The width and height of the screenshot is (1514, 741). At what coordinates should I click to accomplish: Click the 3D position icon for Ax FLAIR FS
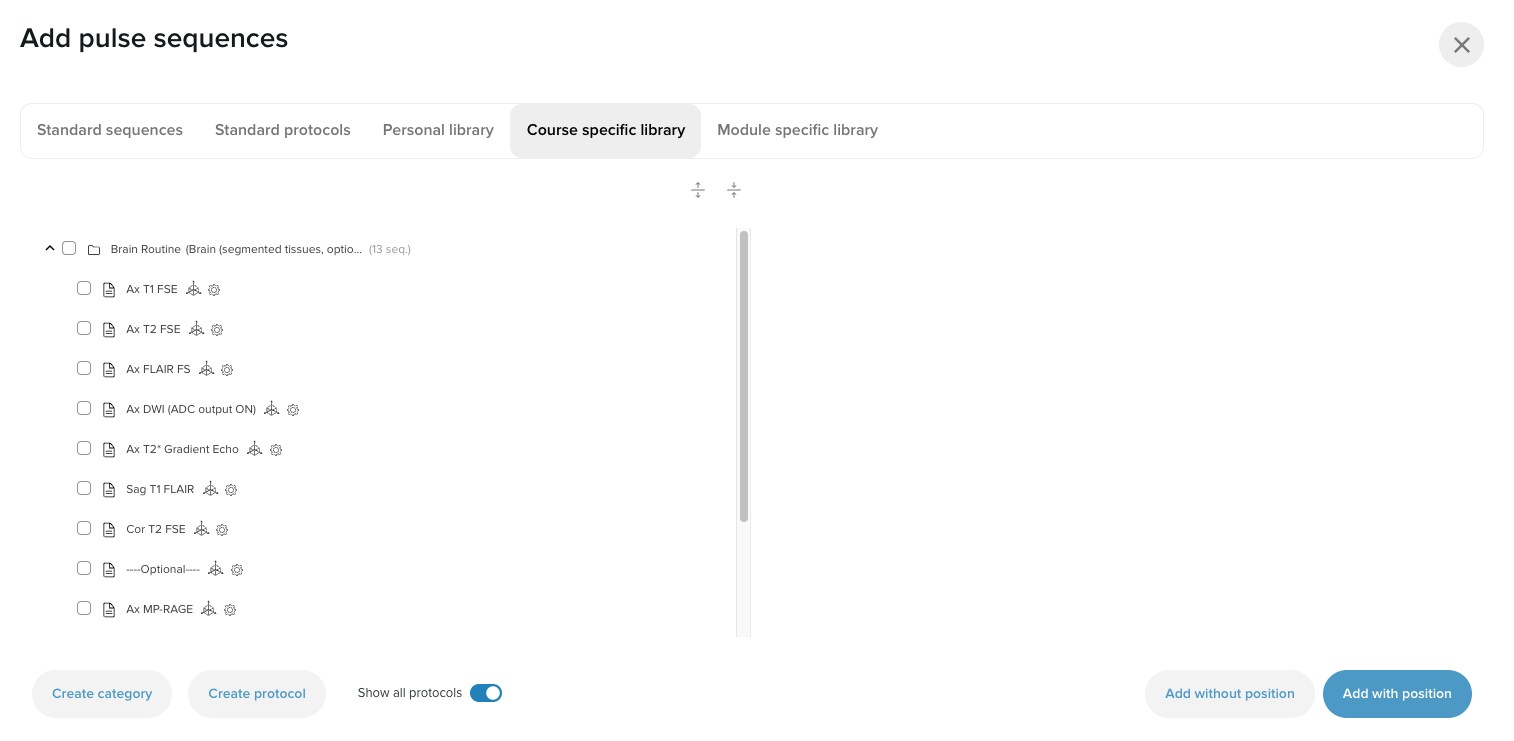[x=206, y=369]
